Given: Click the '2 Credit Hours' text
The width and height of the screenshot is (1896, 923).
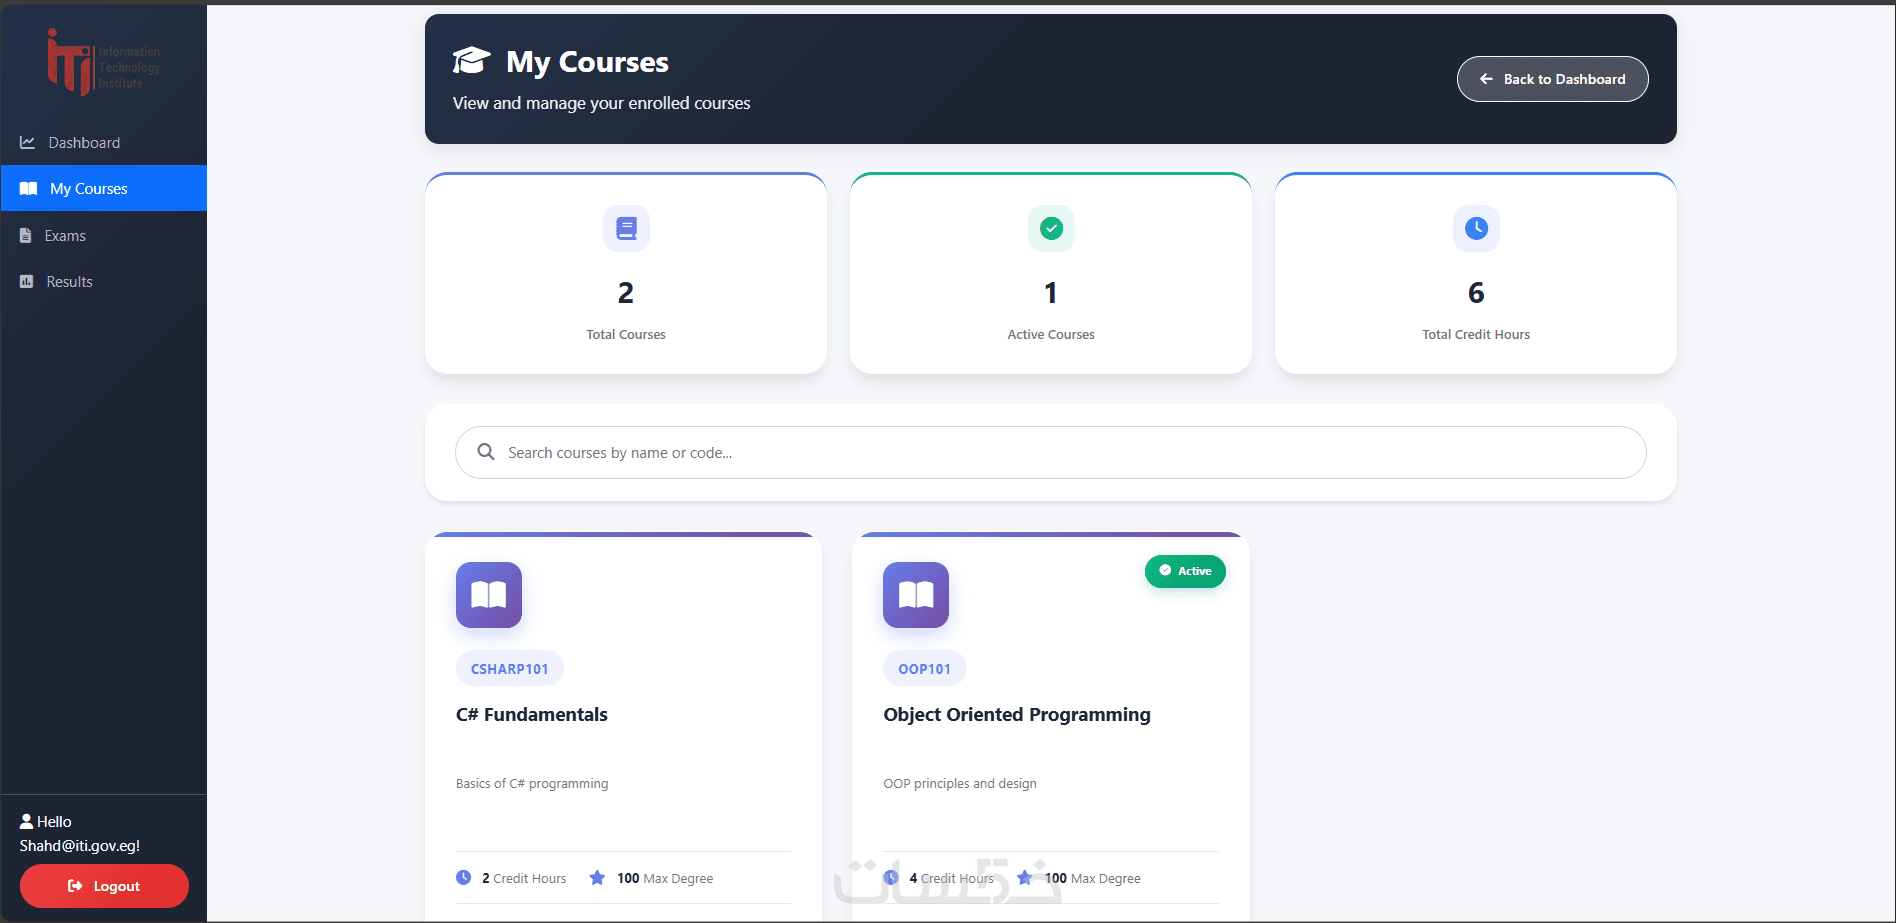Looking at the screenshot, I should coord(524,878).
